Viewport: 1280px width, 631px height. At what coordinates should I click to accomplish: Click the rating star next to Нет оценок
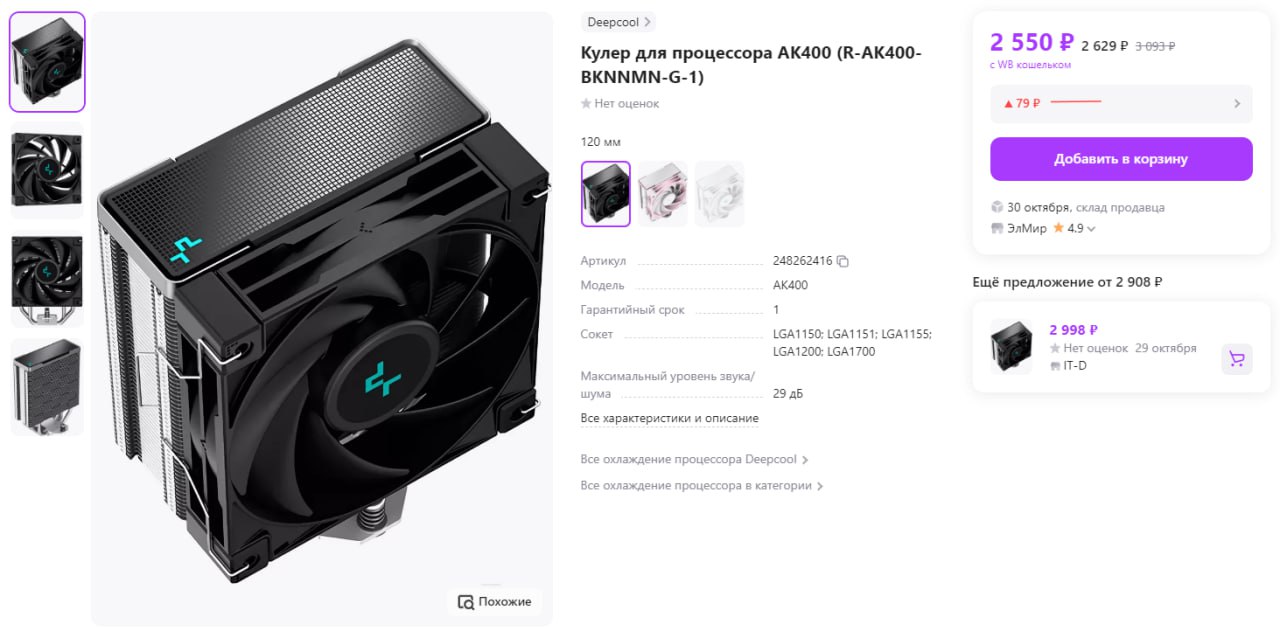tap(586, 103)
